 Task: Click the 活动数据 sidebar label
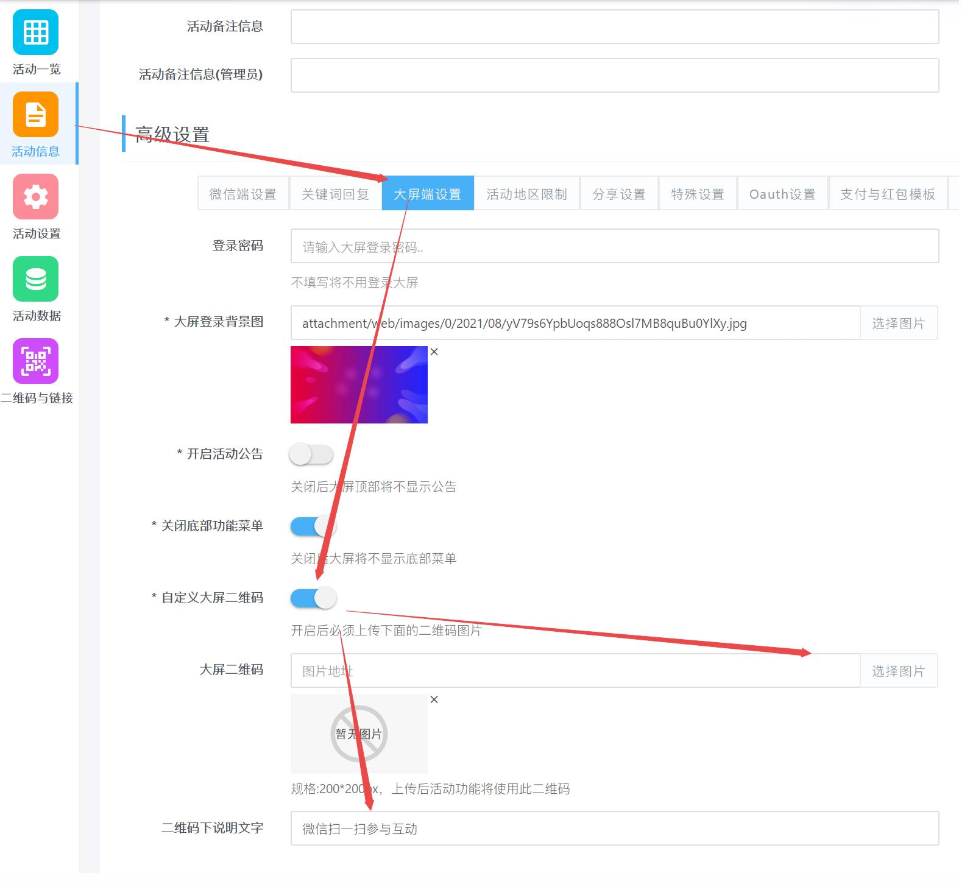[36, 316]
